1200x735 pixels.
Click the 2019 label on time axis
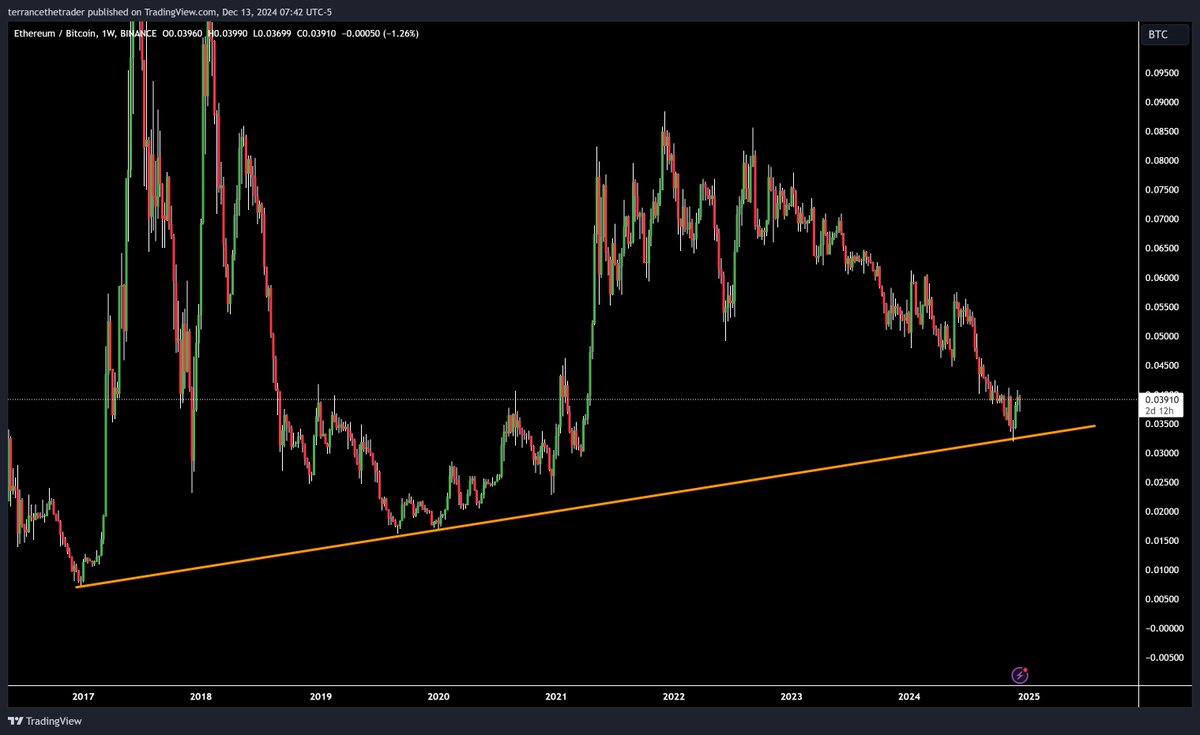pos(319,696)
